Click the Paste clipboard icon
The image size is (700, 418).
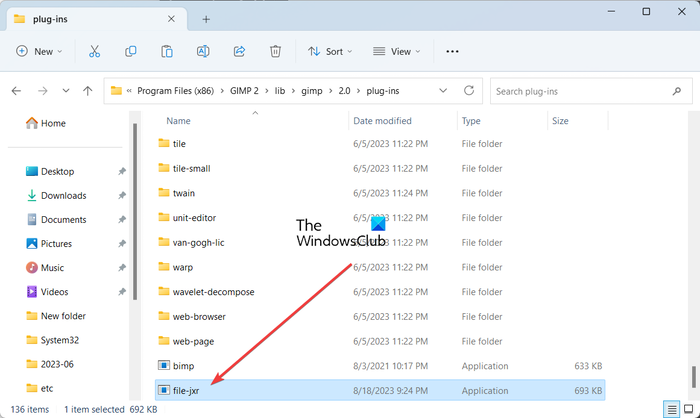point(167,51)
